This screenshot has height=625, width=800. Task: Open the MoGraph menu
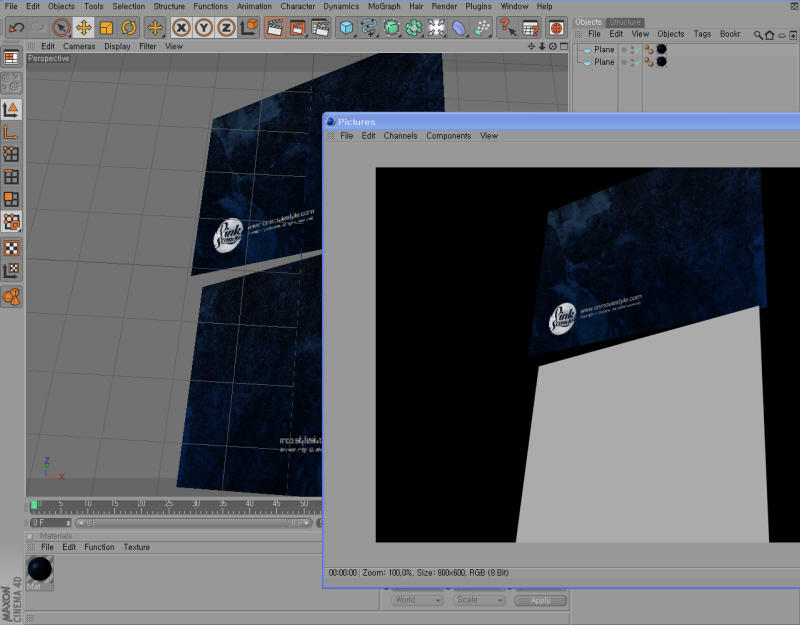tap(384, 6)
